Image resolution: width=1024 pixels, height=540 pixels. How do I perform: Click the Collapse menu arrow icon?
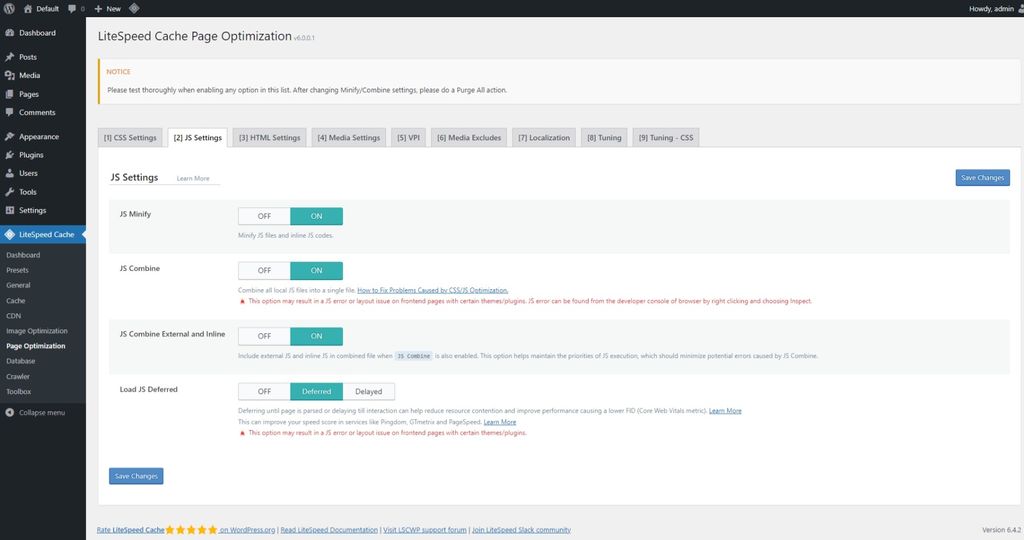tap(10, 413)
